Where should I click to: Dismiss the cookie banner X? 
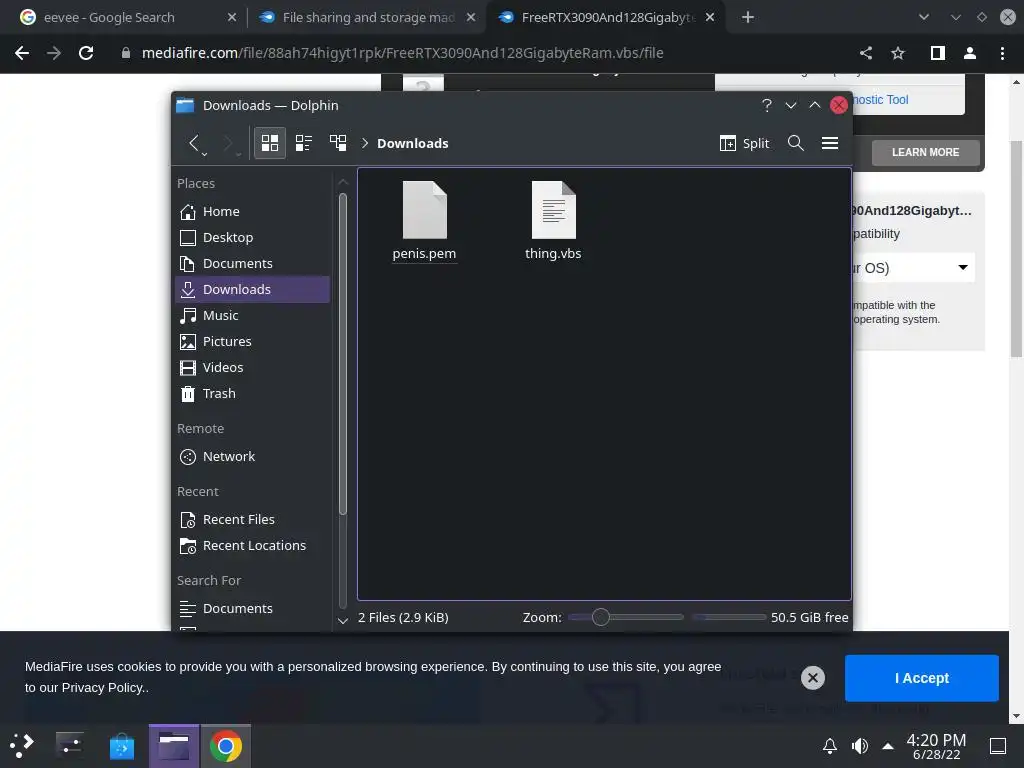[813, 678]
